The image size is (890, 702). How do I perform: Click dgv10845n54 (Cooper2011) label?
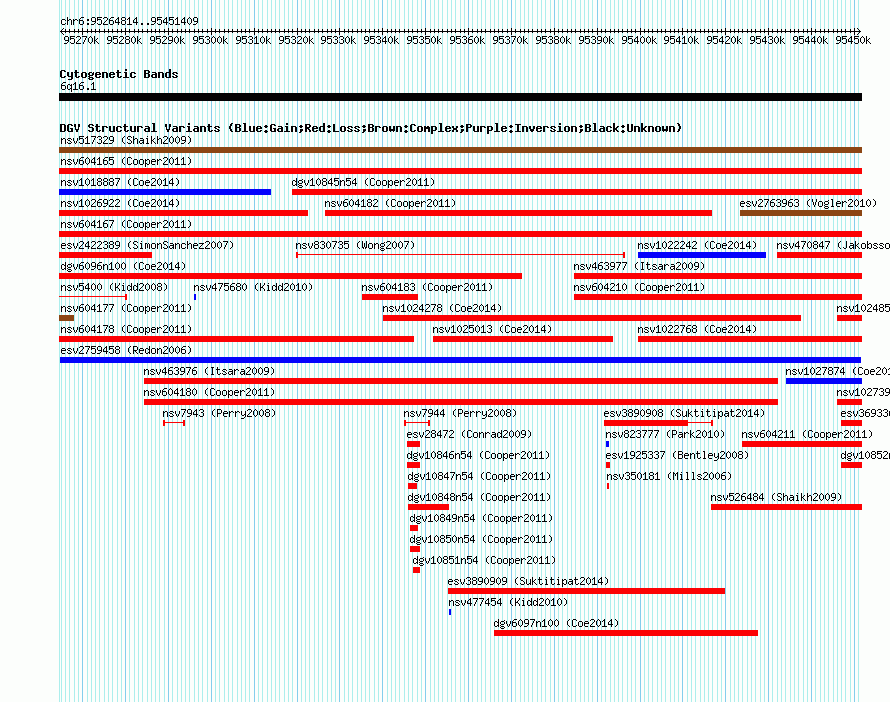point(363,182)
